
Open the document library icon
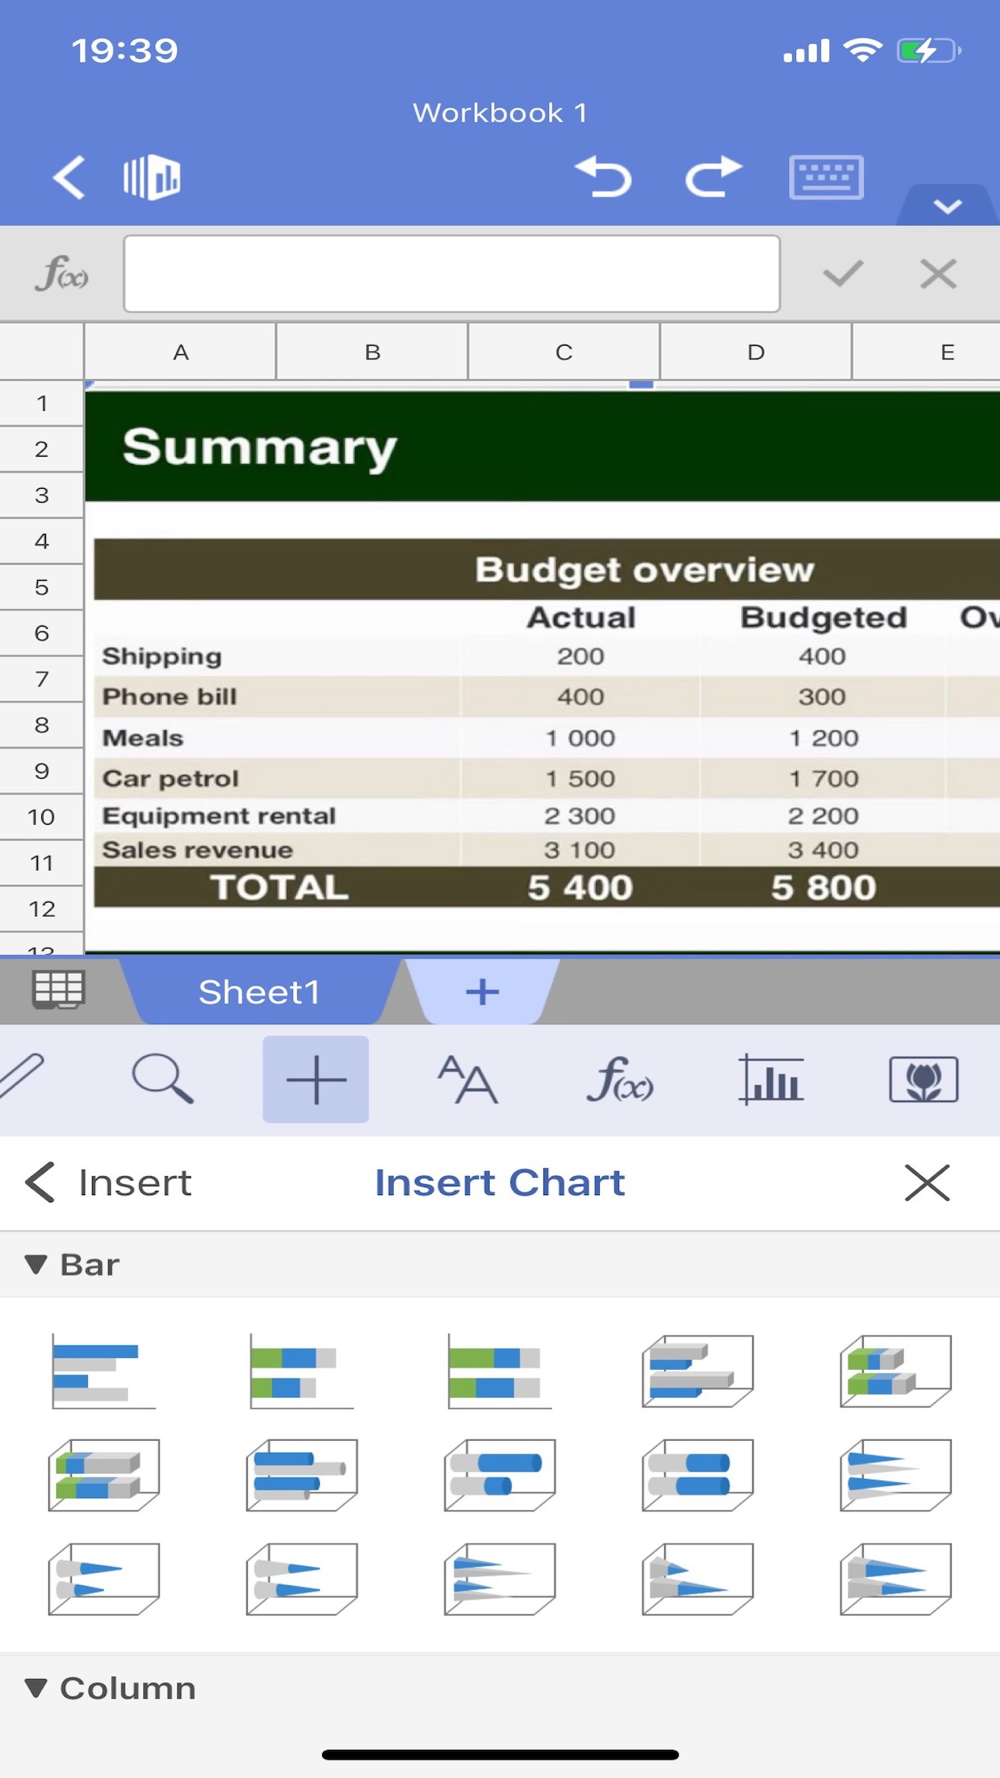152,178
